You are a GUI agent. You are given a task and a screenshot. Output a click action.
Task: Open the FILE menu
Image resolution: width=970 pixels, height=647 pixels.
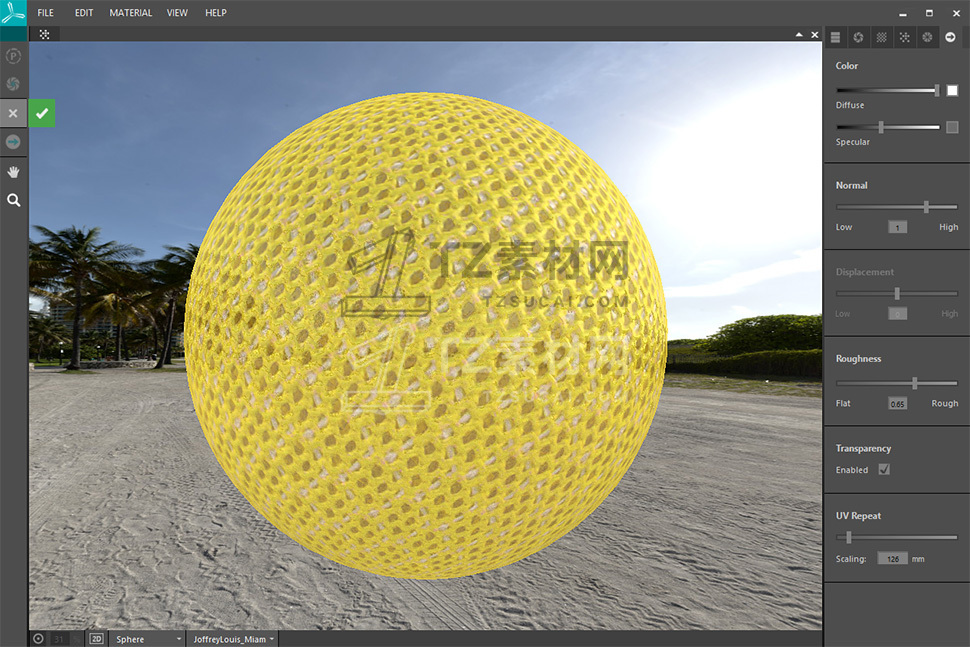[x=46, y=13]
